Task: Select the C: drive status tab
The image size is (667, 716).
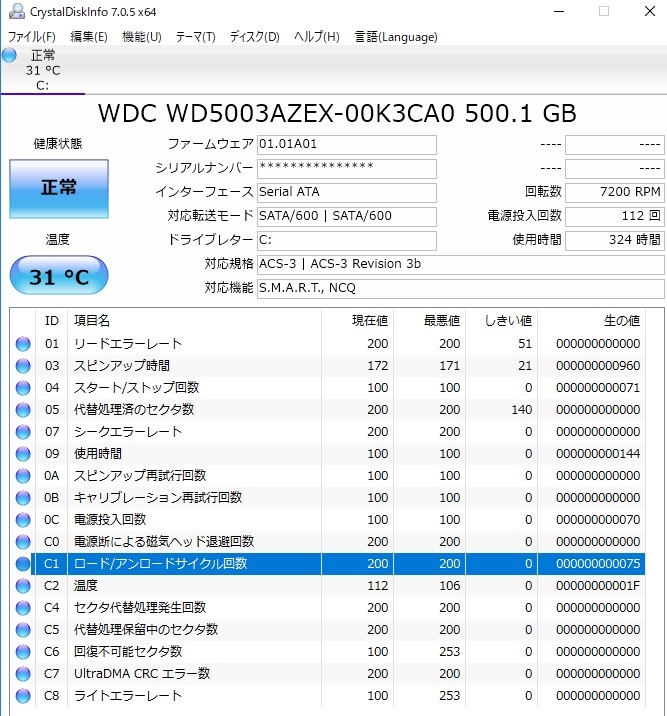Action: (42, 70)
